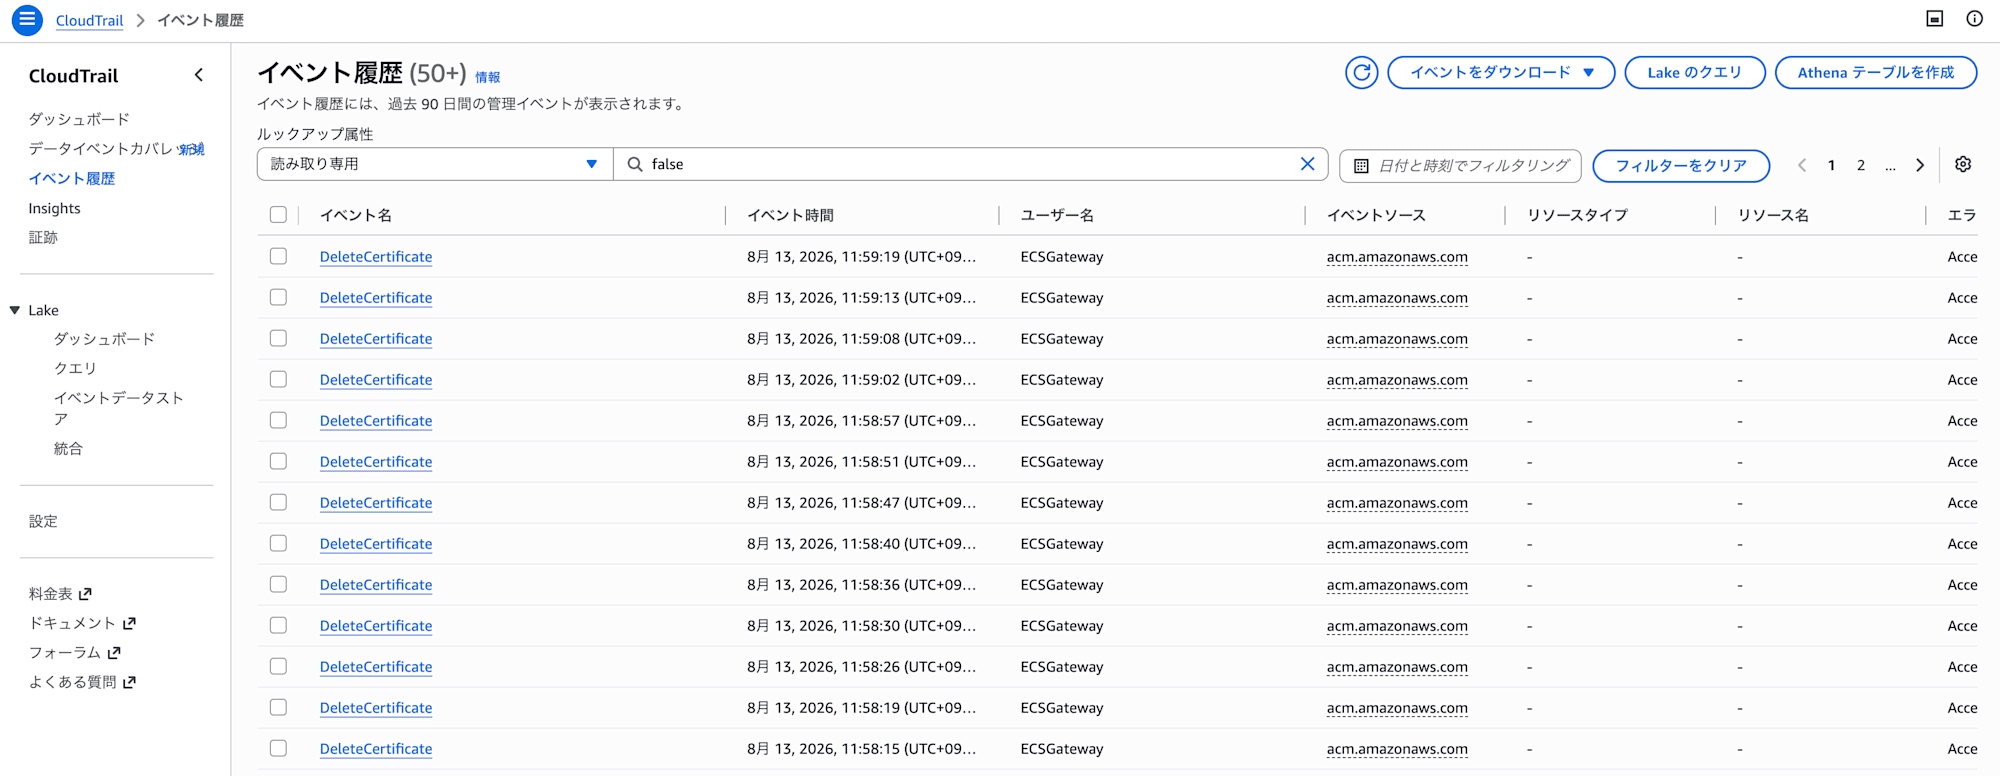
Task: Open Insights in the sidebar
Action: (x=54, y=208)
